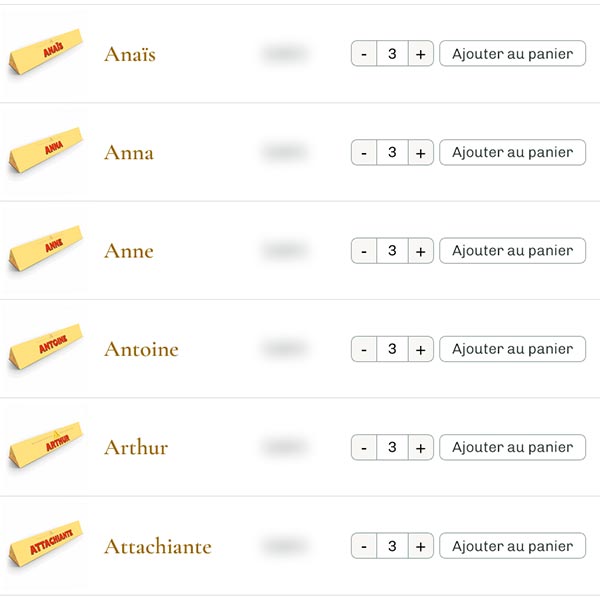600x600 pixels.
Task: Click plus button for Attachiante
Action: pos(420,546)
